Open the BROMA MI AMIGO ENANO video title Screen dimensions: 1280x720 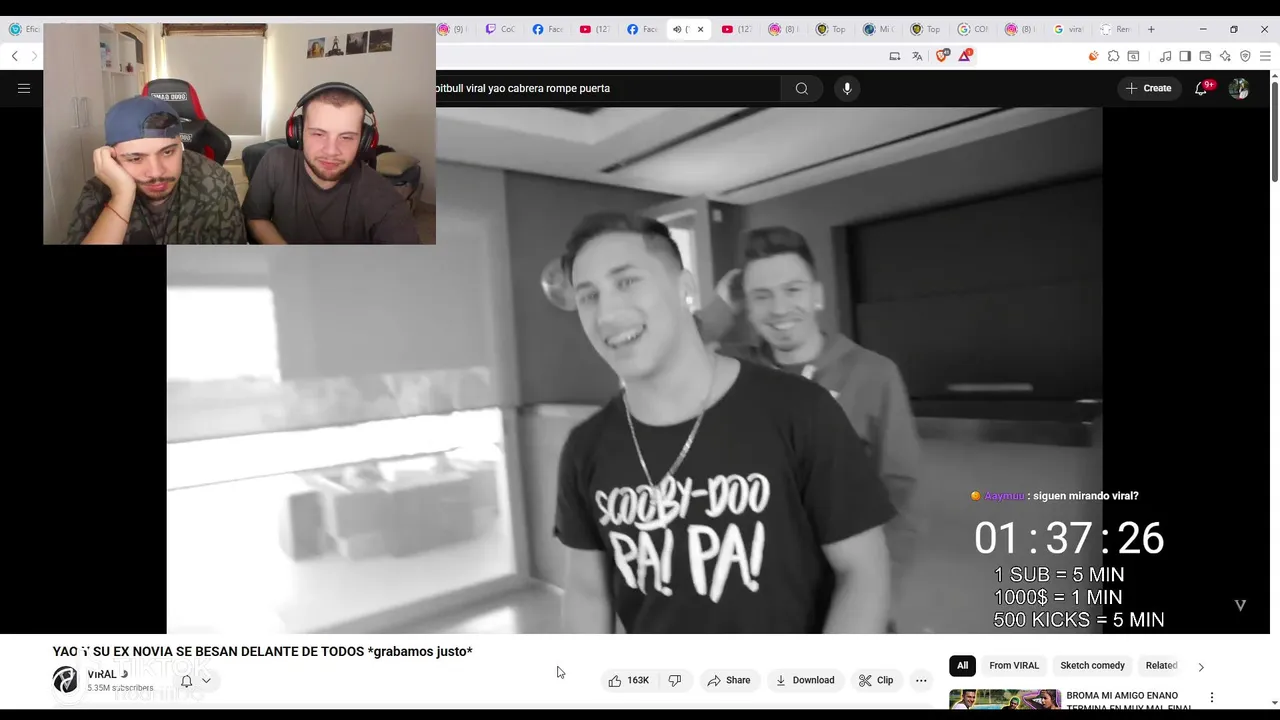[x=1129, y=701]
